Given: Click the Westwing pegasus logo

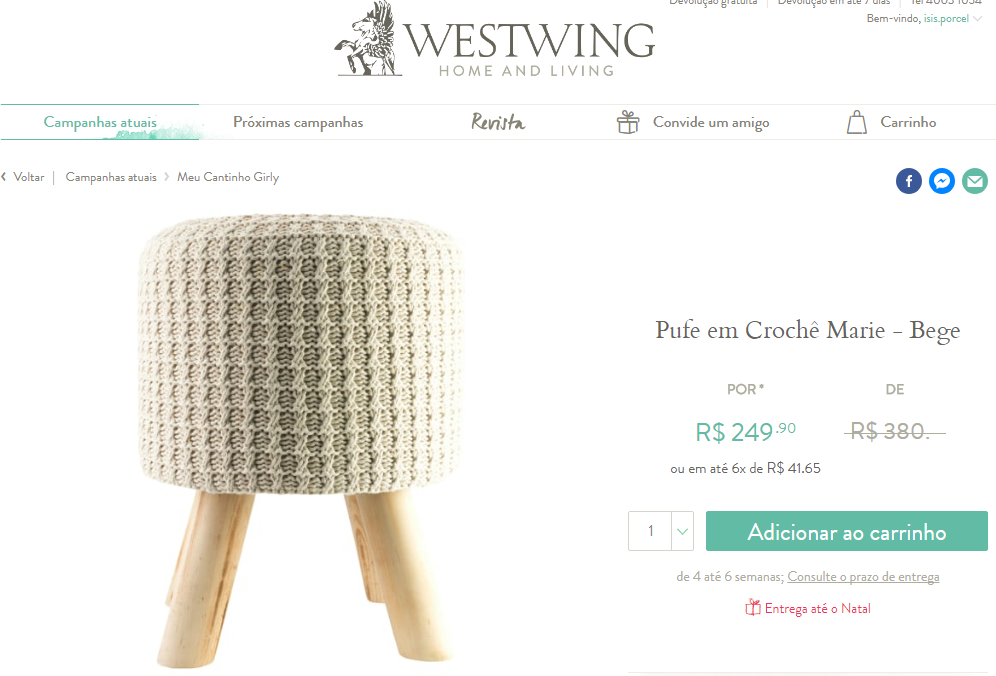Looking at the screenshot, I should click(x=369, y=39).
